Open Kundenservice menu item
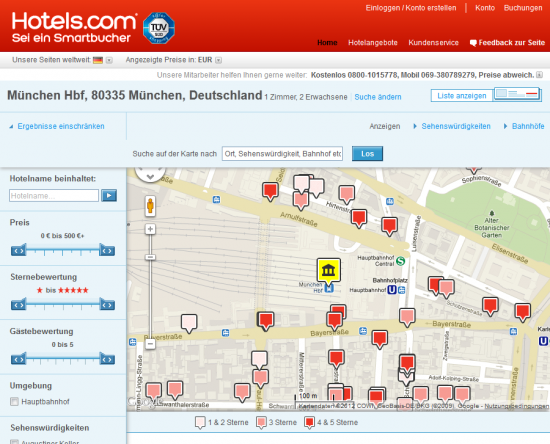Screen dimensions: 550x444 click(433, 43)
